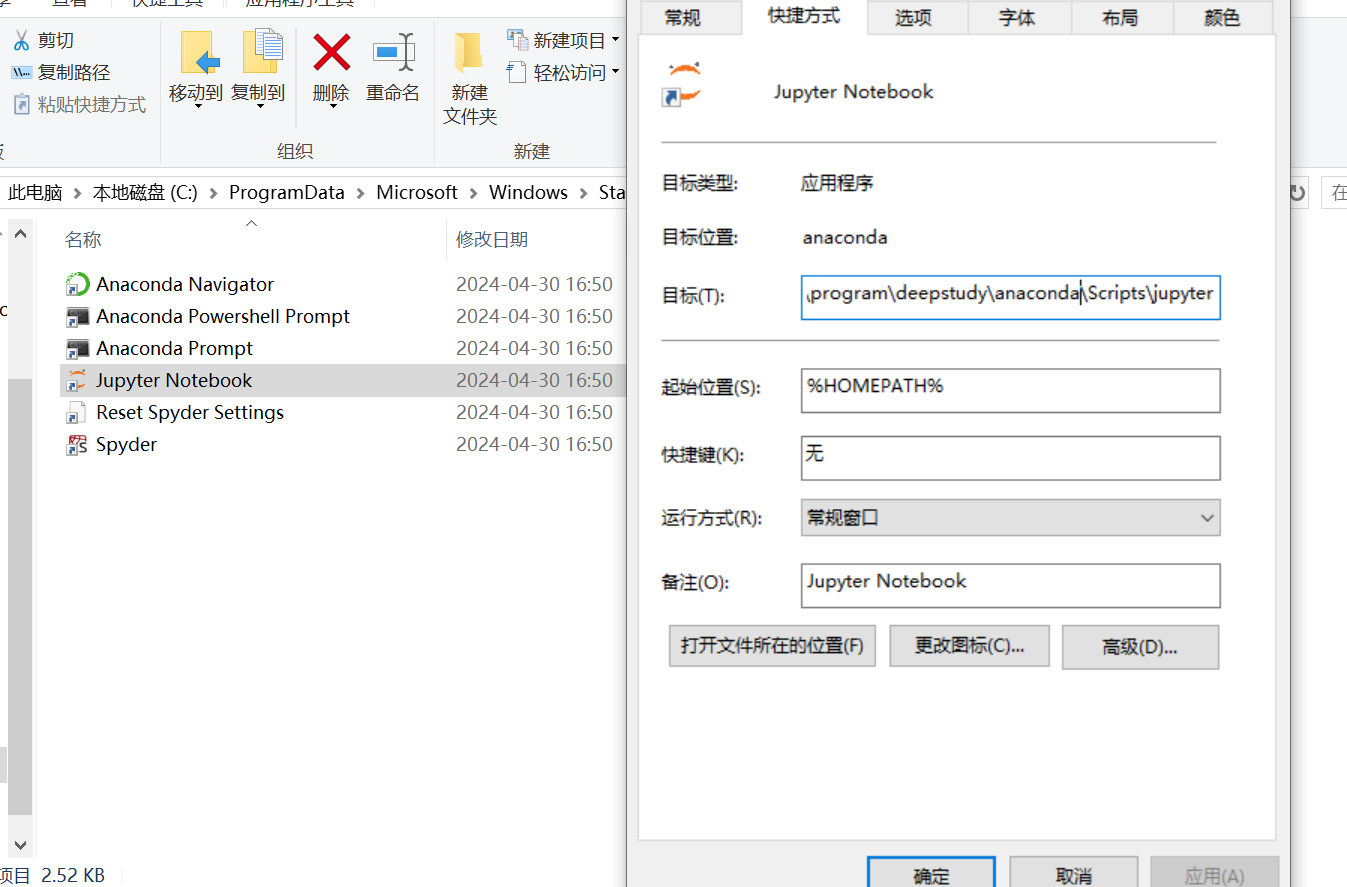This screenshot has height=887, width=1347.
Task: Click the 打开文件所在的位置 button
Action: click(x=772, y=646)
